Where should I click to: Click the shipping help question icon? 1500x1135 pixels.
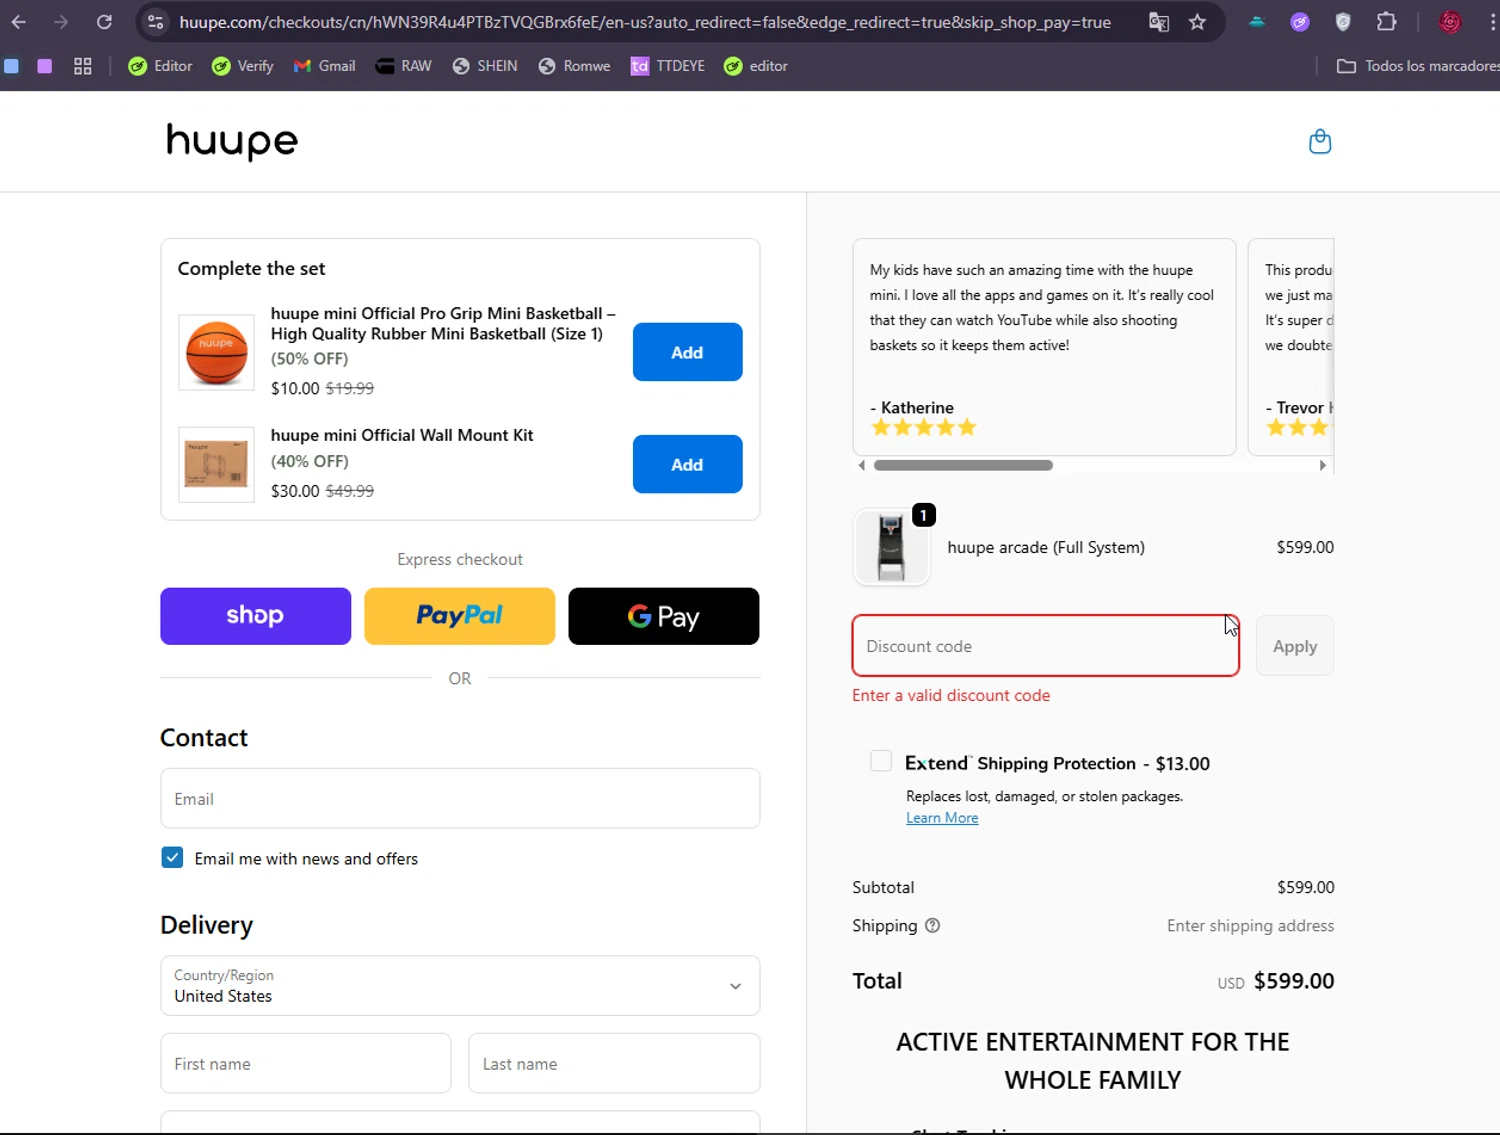[932, 926]
